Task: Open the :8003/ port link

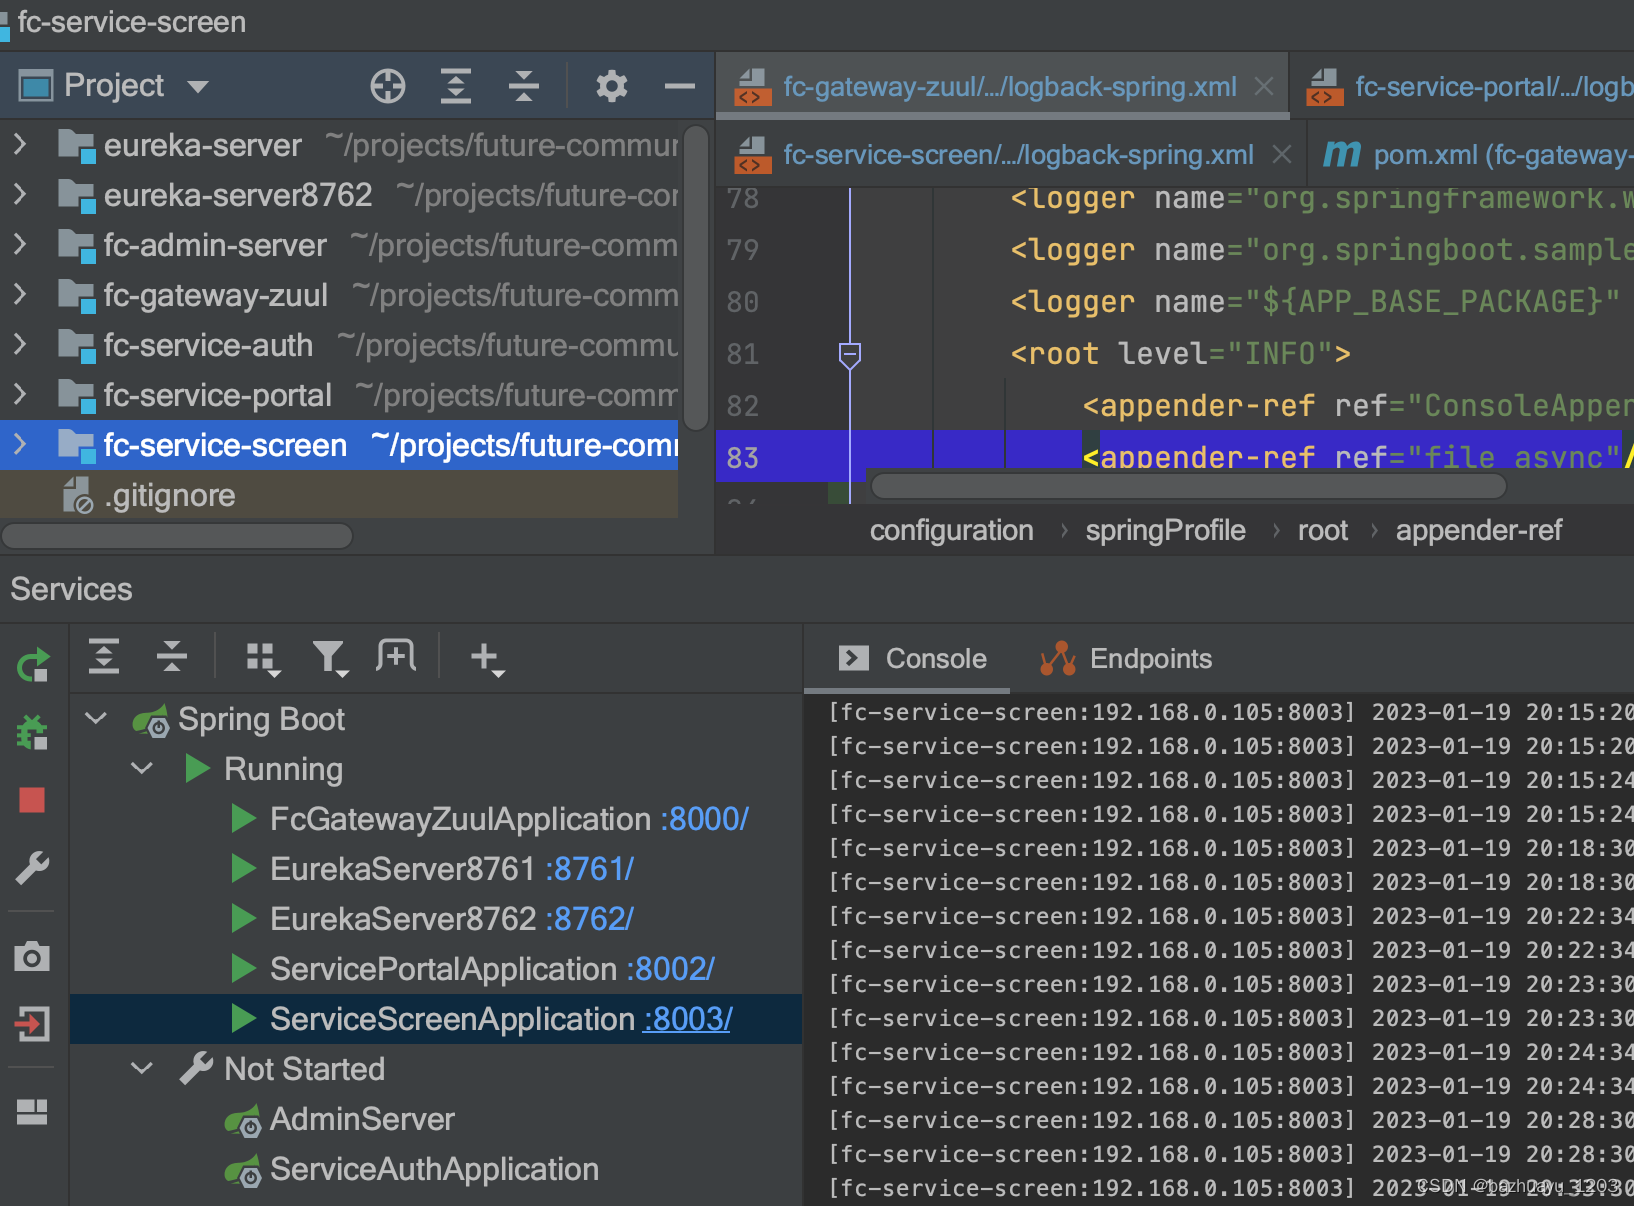Action: point(689,1019)
